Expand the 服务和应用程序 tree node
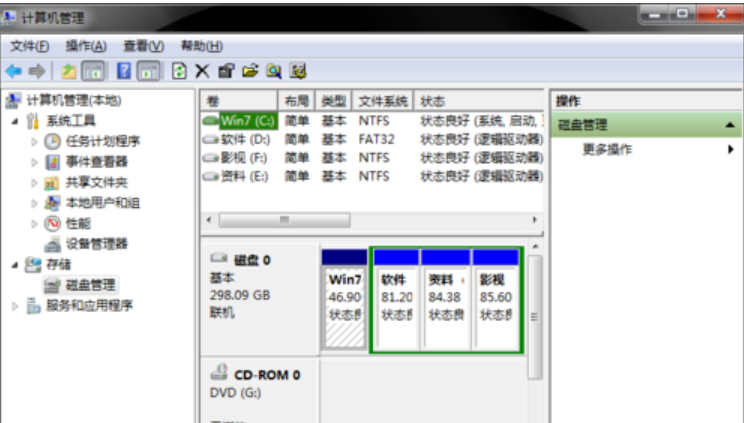Screen dimensions: 744x423 pos(15,306)
